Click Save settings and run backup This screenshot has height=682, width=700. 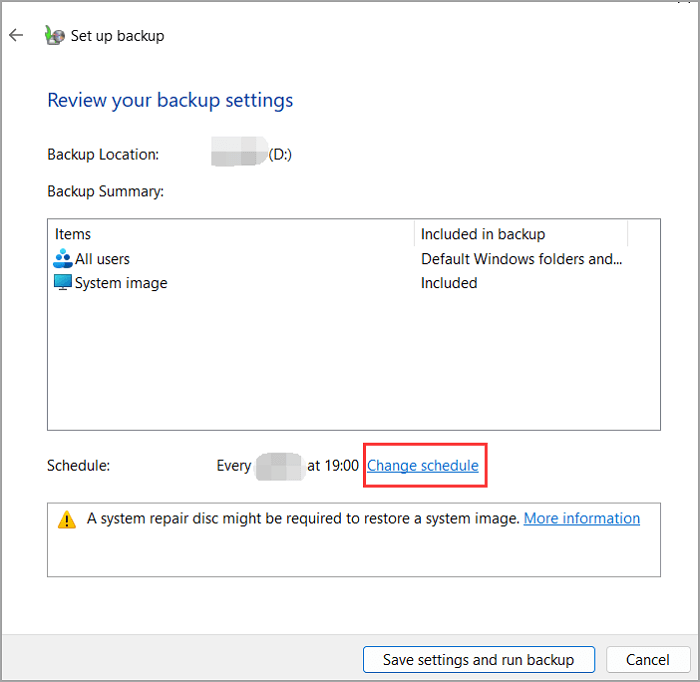tap(479, 659)
